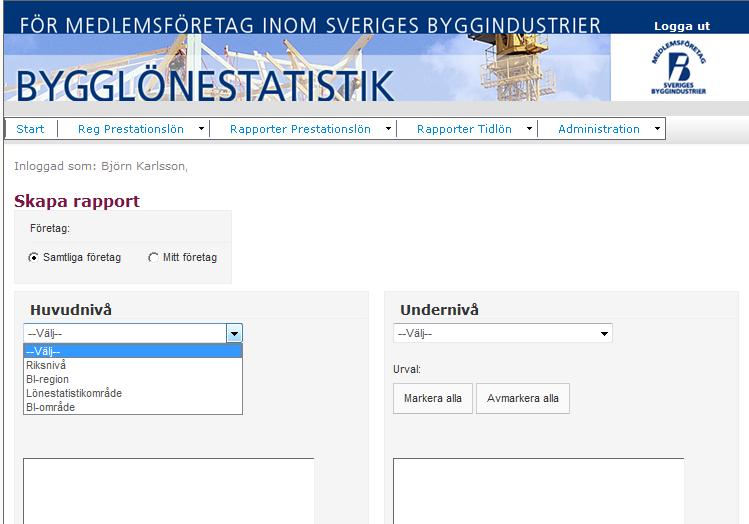Open the Start menu item
Image resolution: width=749 pixels, height=524 pixels.
pyautogui.click(x=30, y=129)
